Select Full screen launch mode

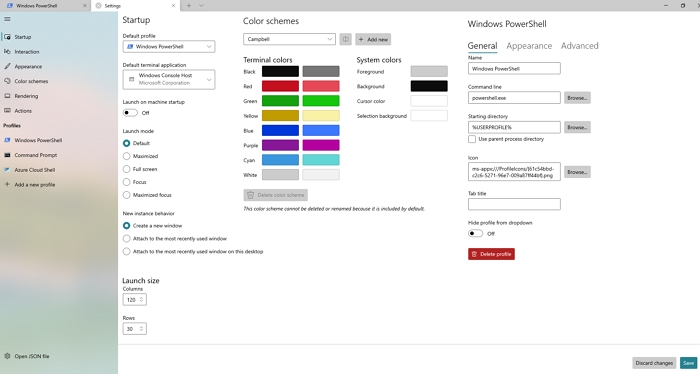(127, 169)
